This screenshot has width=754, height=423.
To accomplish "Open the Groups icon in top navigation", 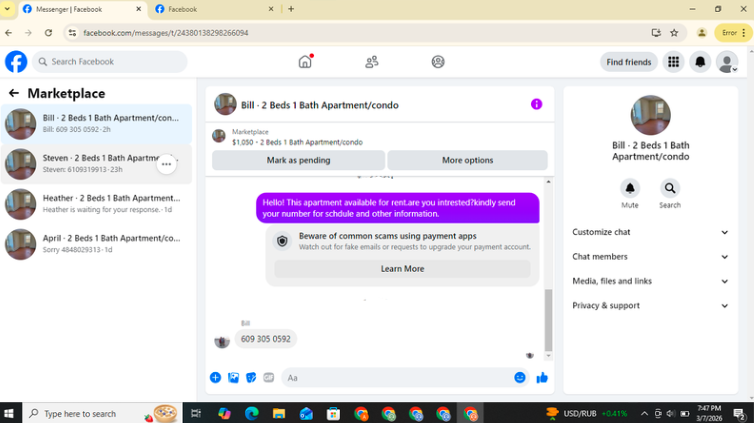I will point(438,62).
